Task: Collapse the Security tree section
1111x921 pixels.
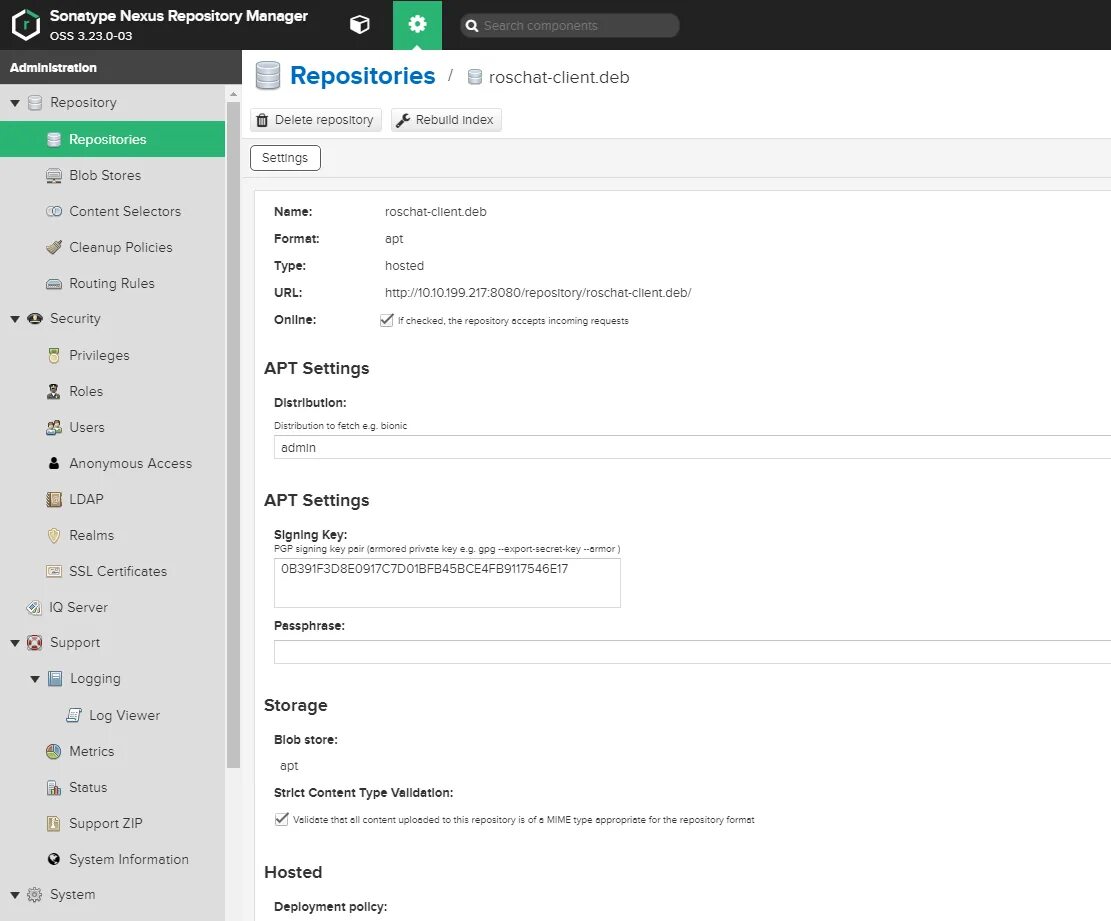Action: 15,320
